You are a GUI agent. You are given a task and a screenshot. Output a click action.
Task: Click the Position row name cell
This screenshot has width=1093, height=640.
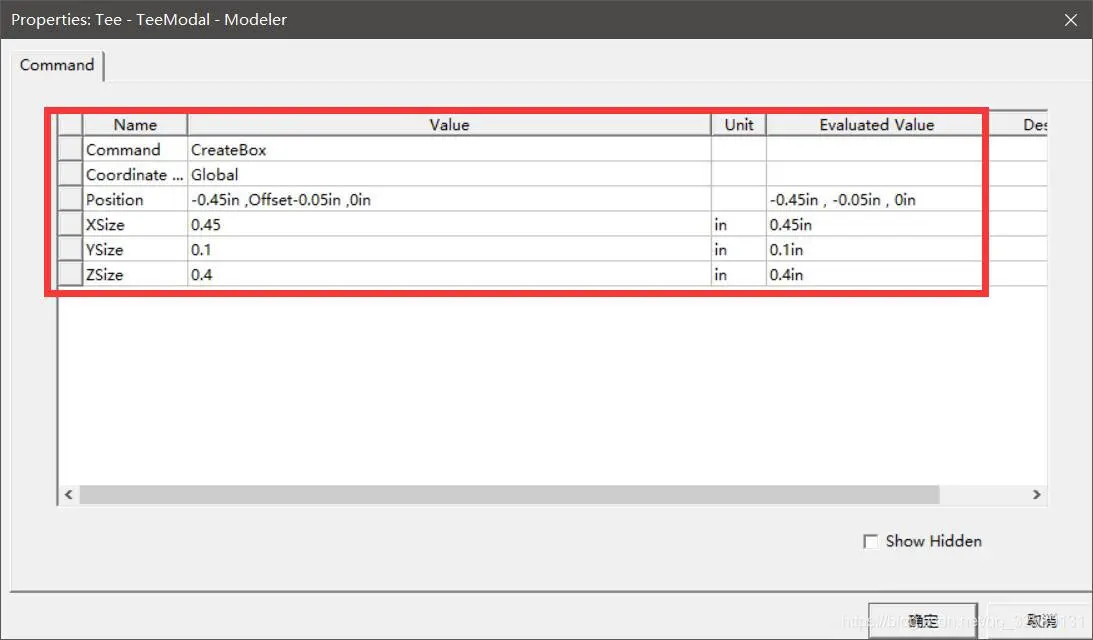(x=135, y=199)
